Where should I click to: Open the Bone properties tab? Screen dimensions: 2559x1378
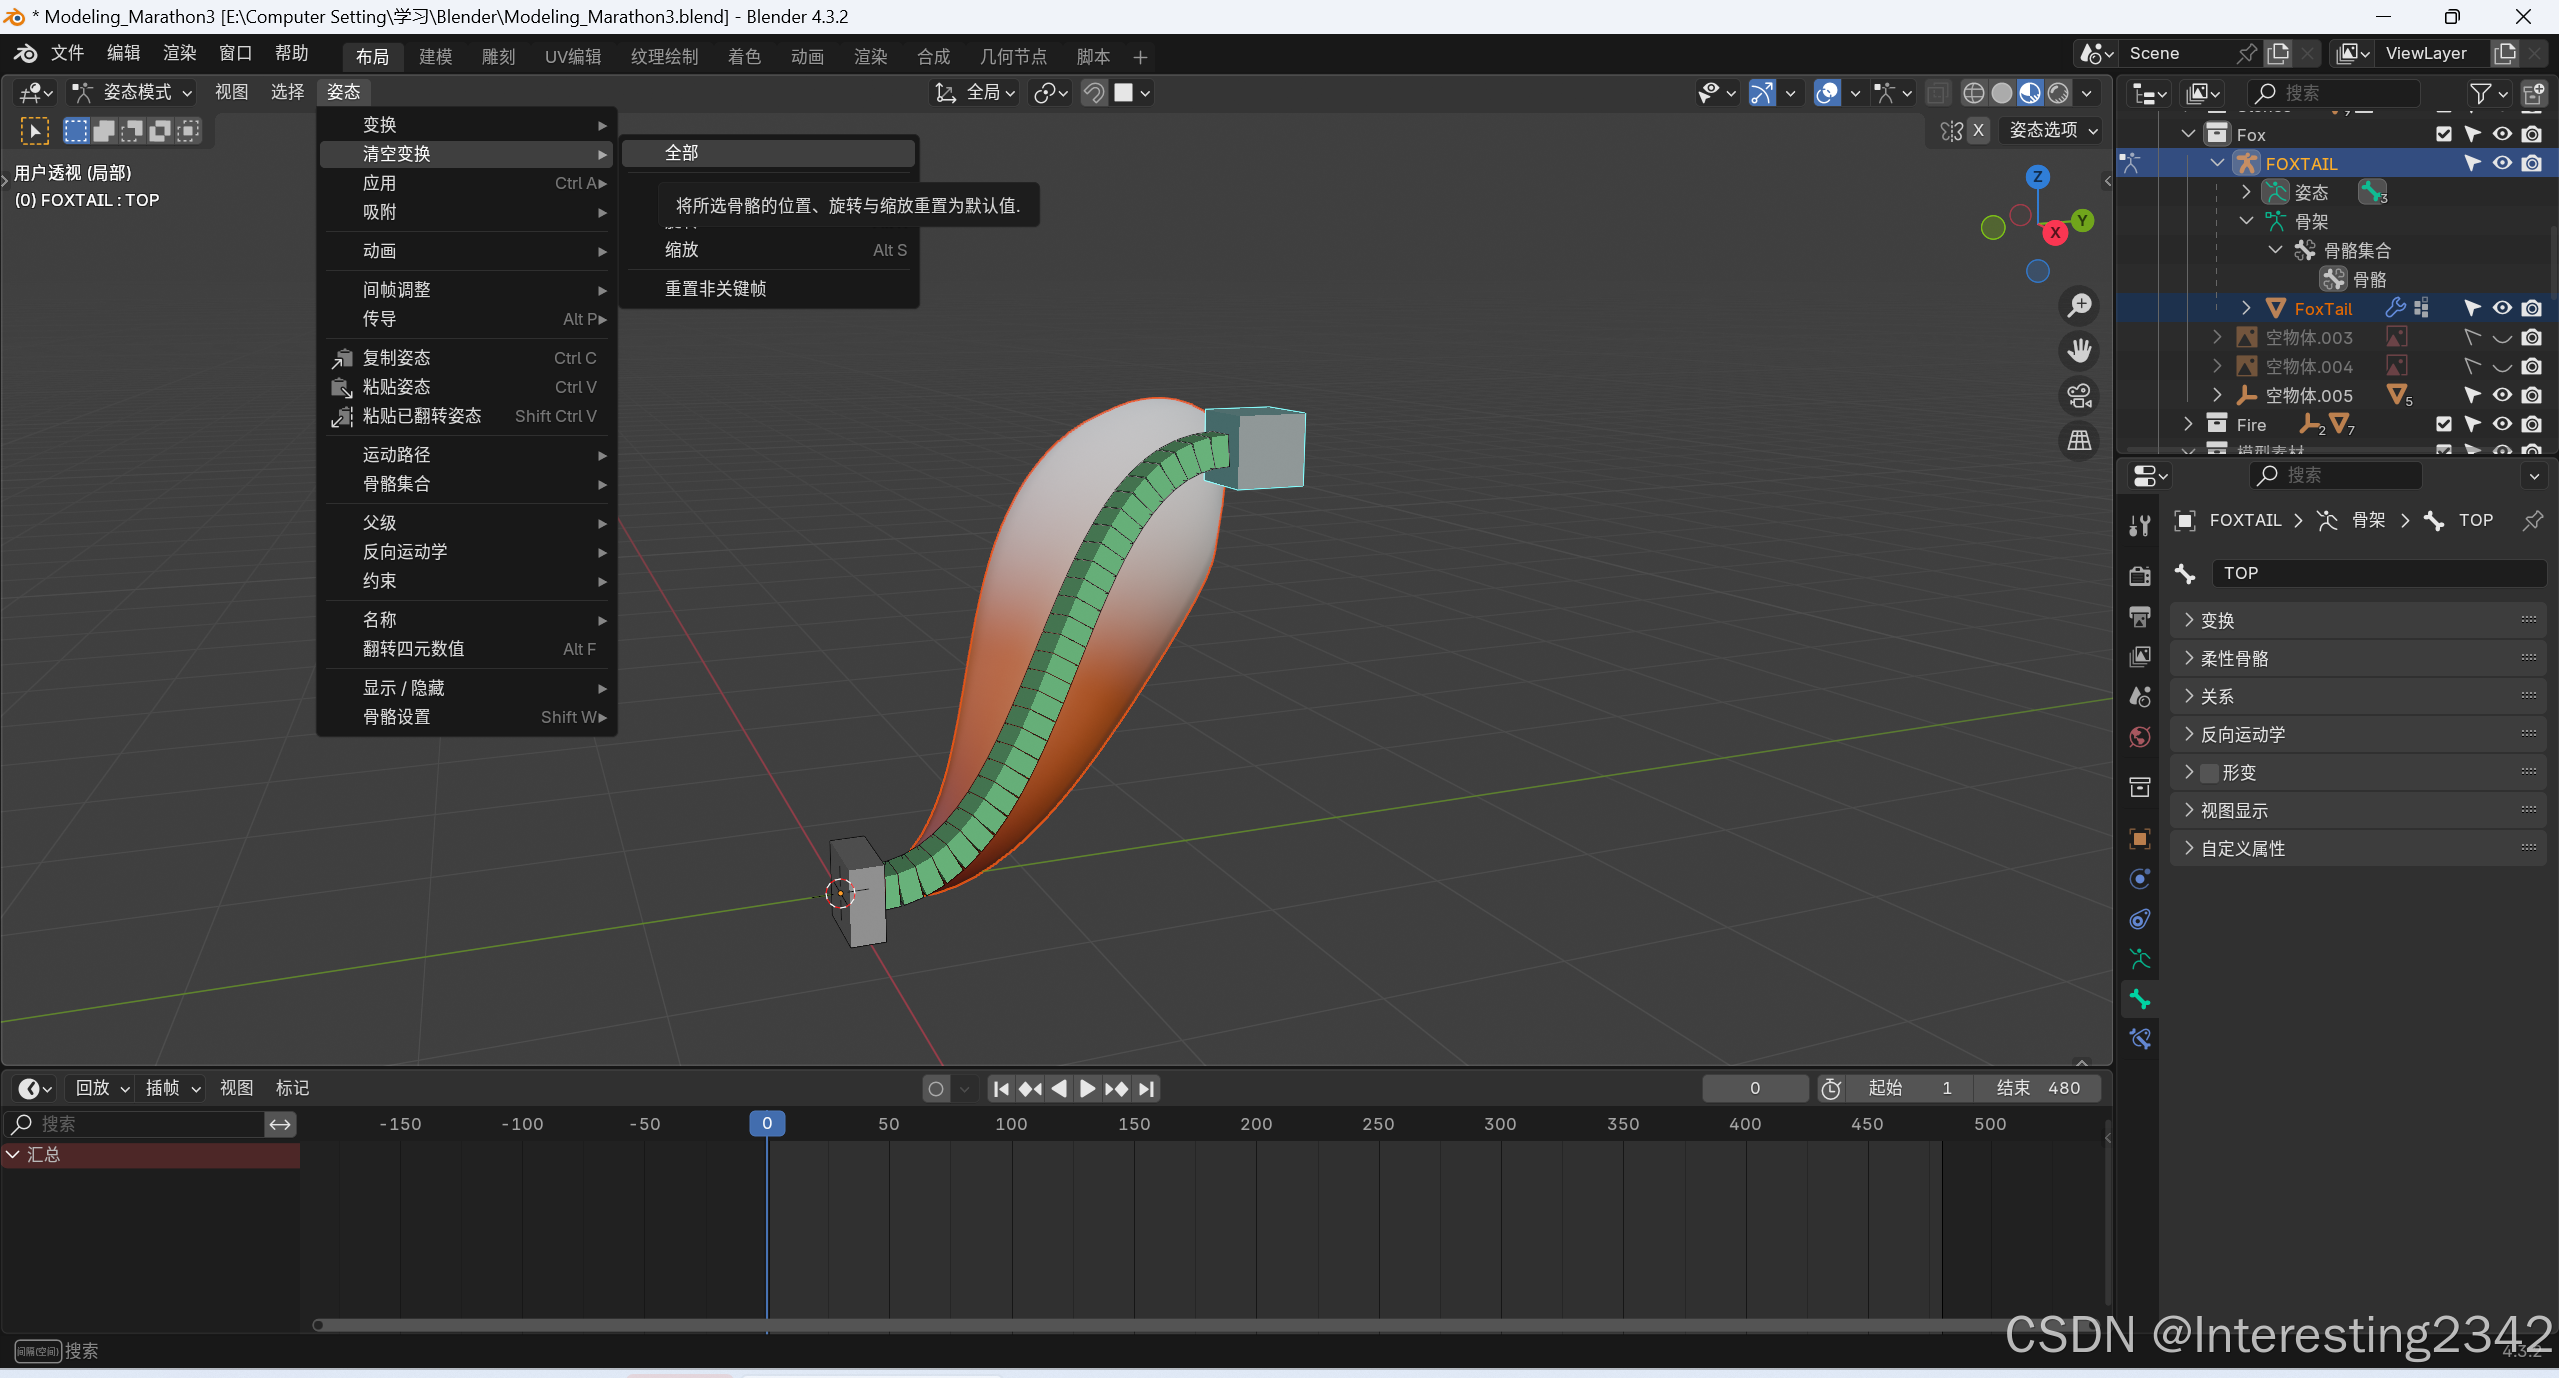(2140, 999)
